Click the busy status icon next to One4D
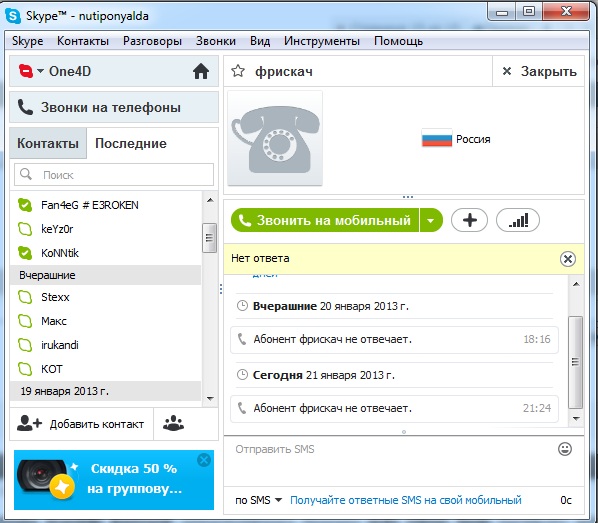Viewport: 598px width, 523px height. (x=26, y=71)
